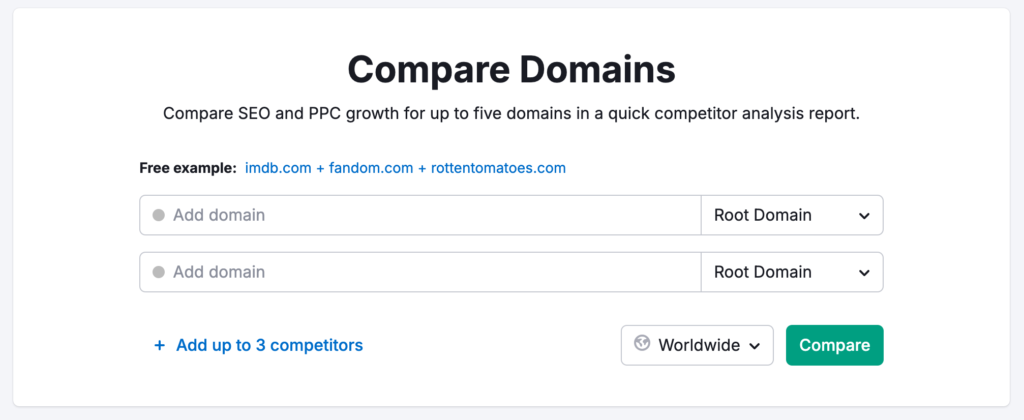
Task: Click the Compare Domains heading
Action: [511, 70]
